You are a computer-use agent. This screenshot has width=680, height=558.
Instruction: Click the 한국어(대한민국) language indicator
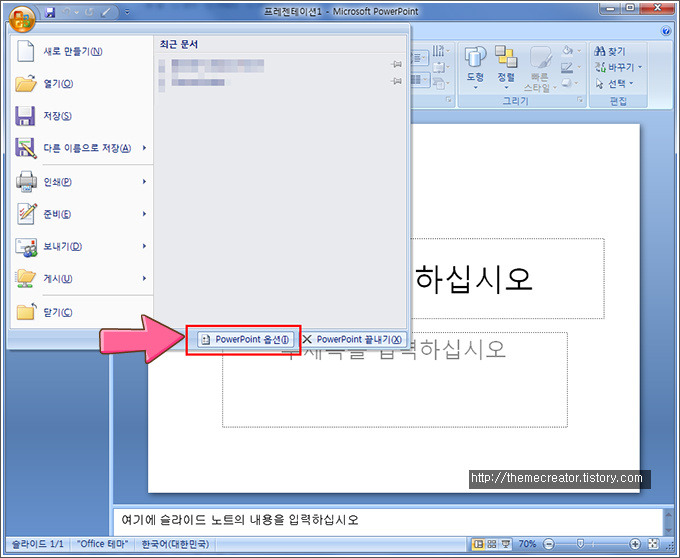click(x=176, y=544)
